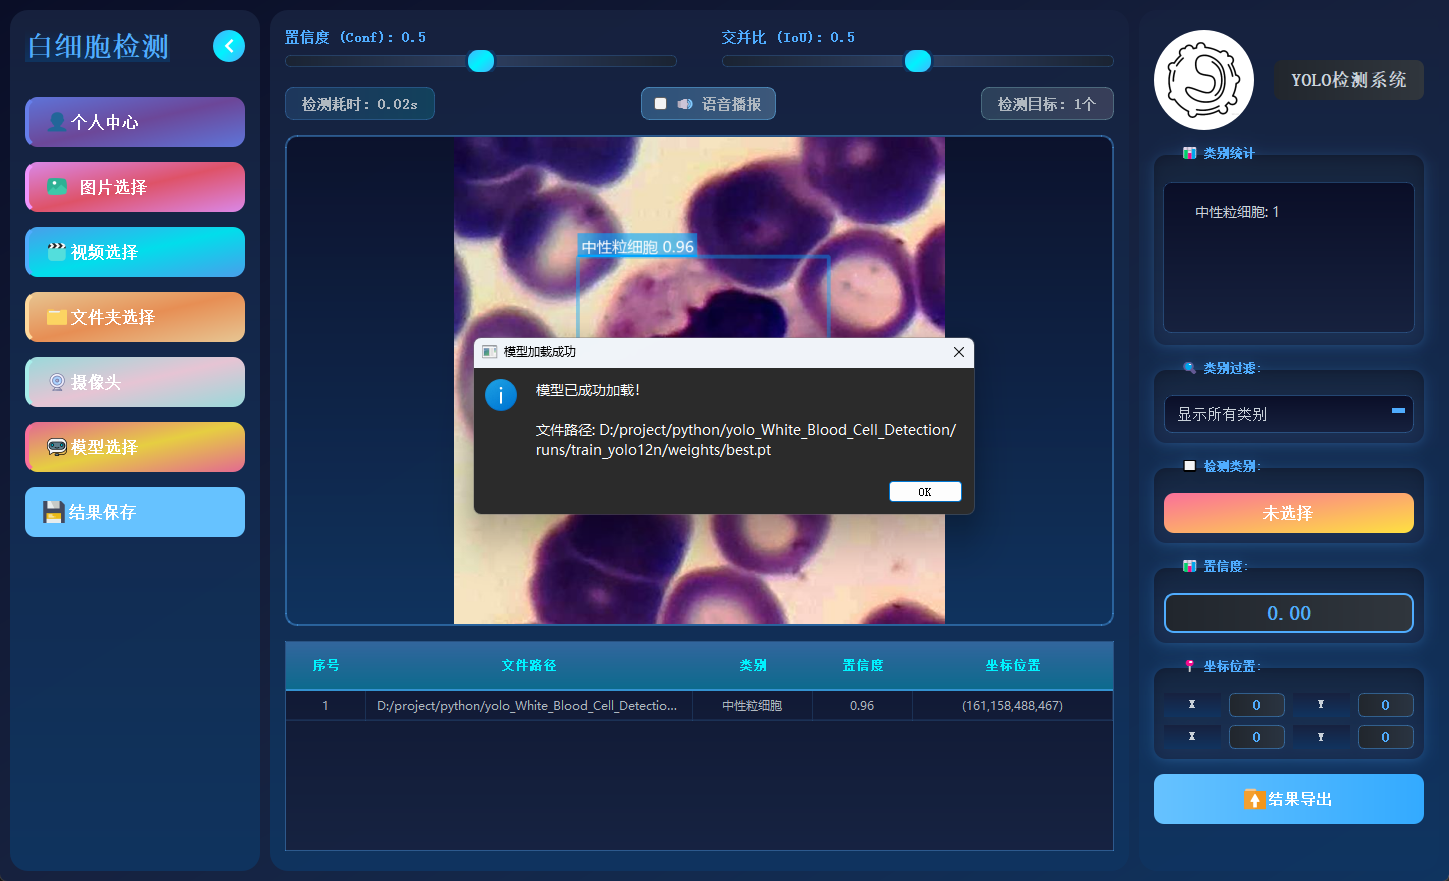
Task: Click the upload arrow icon on 结果导出
Action: pyautogui.click(x=1253, y=799)
